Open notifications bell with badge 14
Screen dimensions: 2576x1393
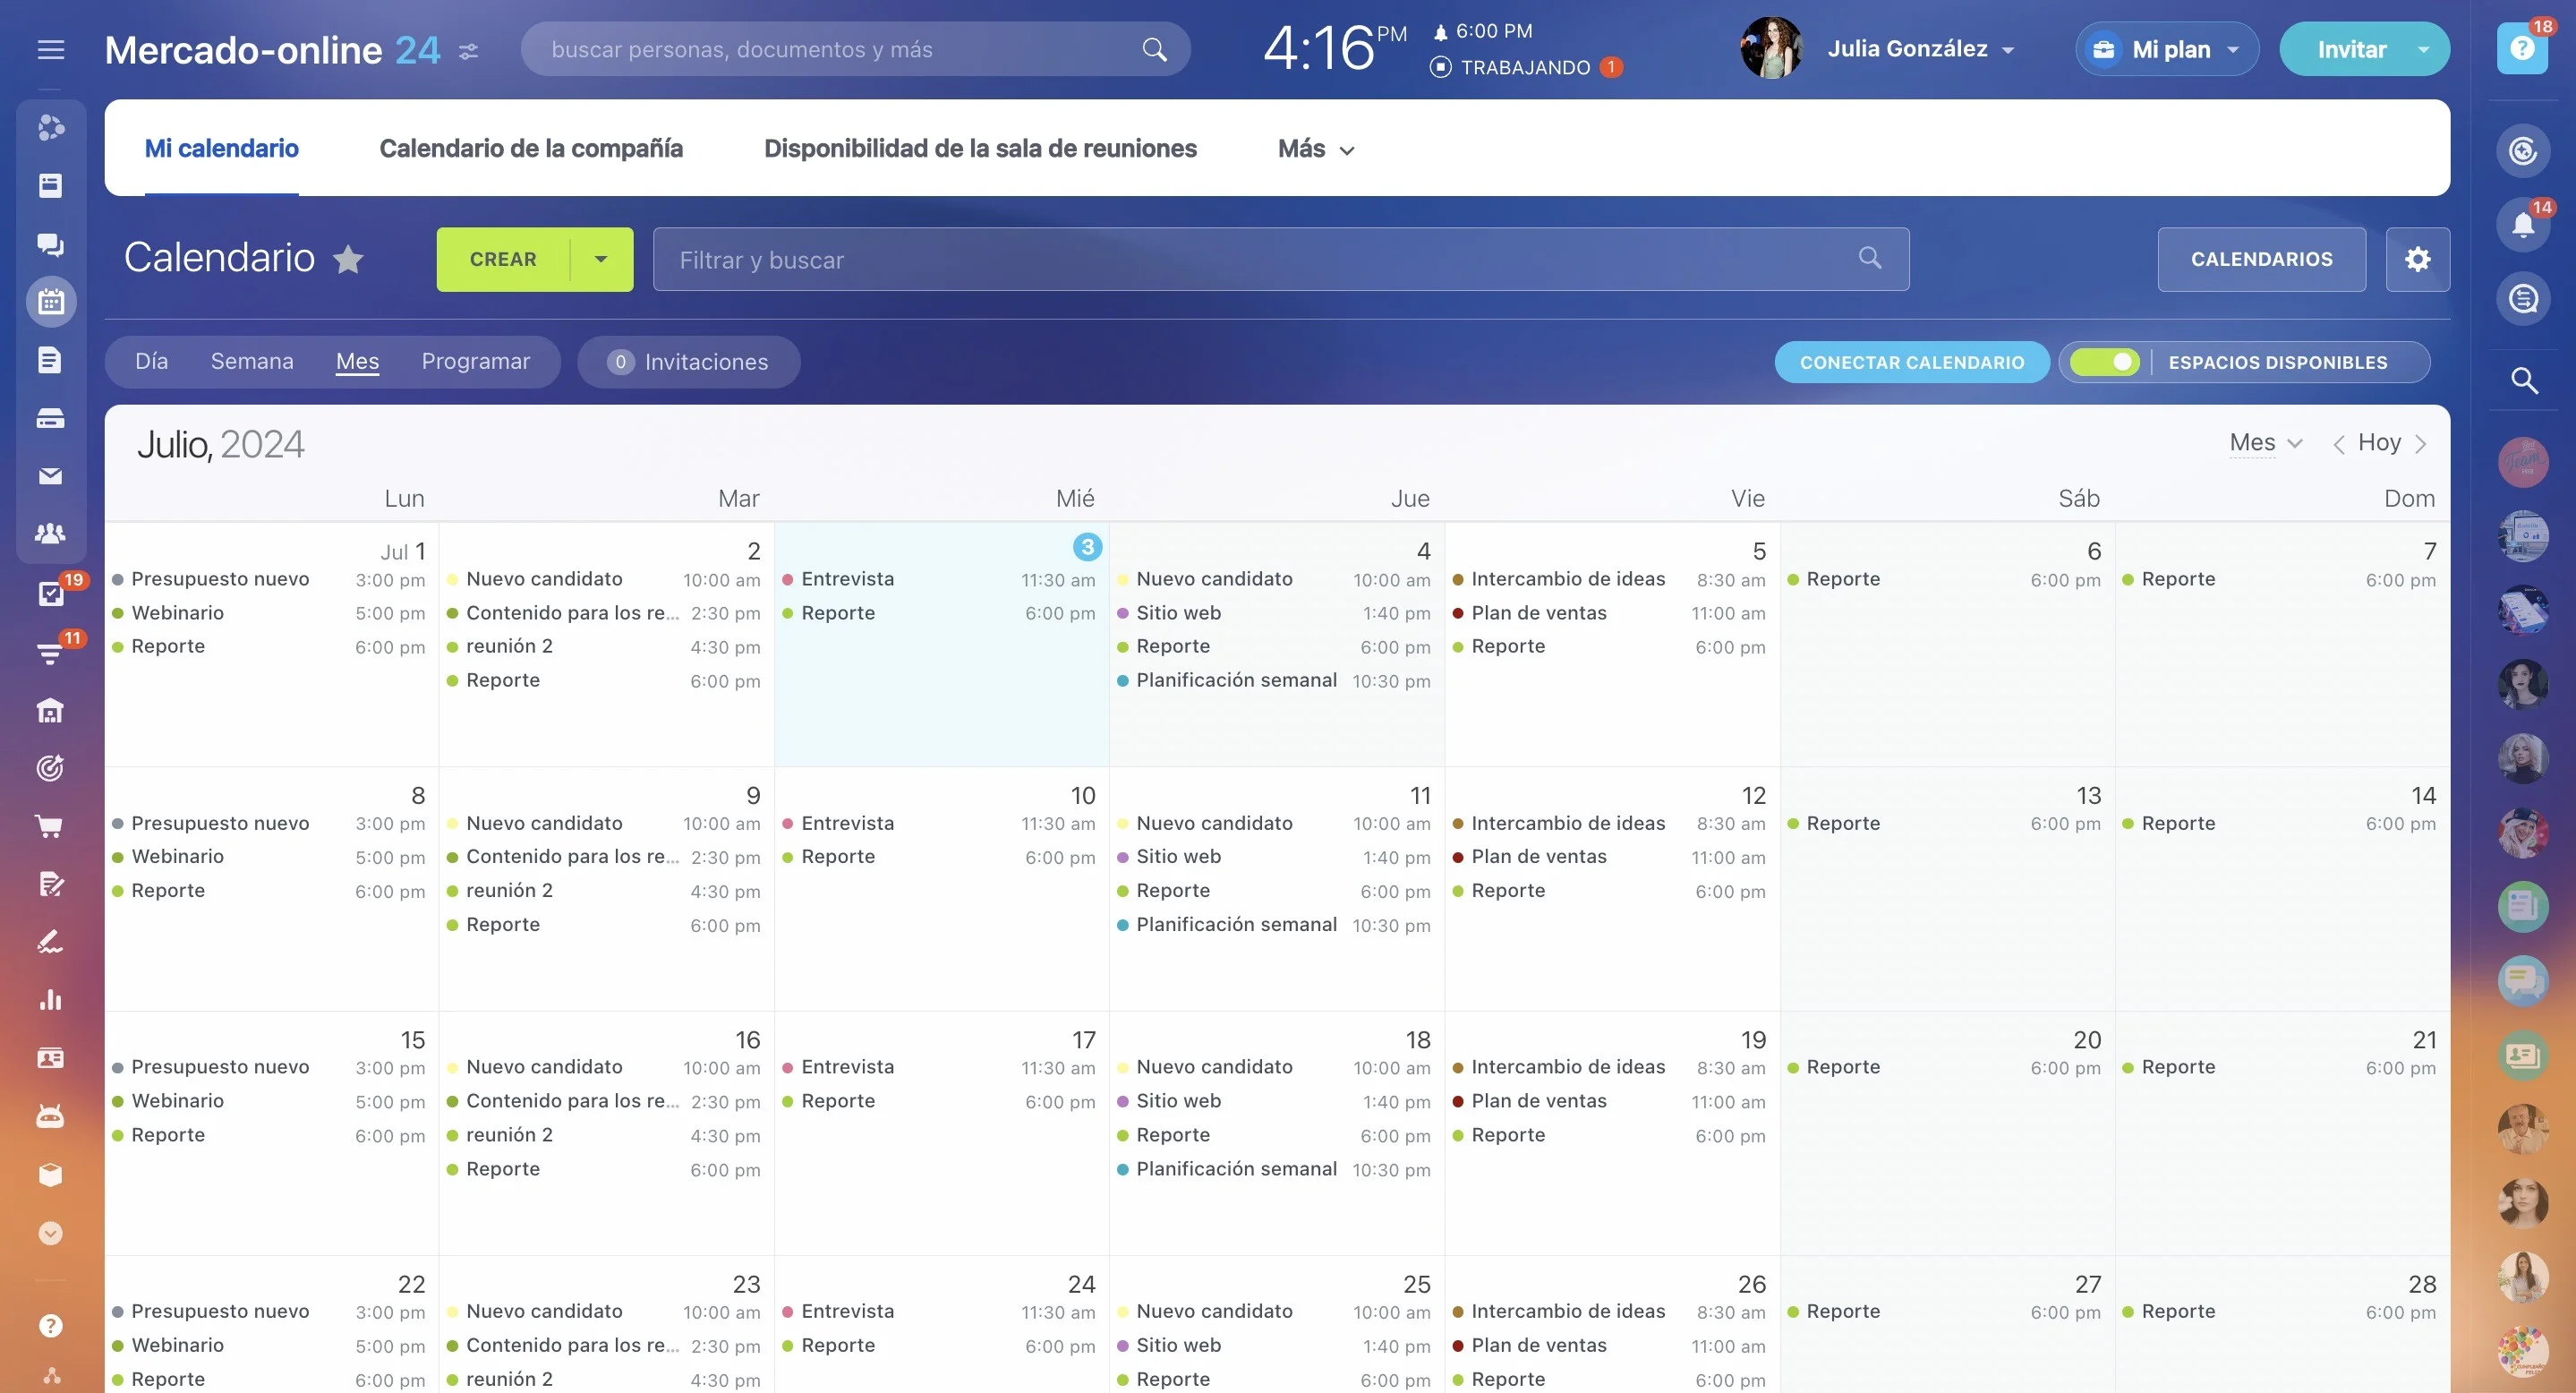pyautogui.click(x=2523, y=225)
